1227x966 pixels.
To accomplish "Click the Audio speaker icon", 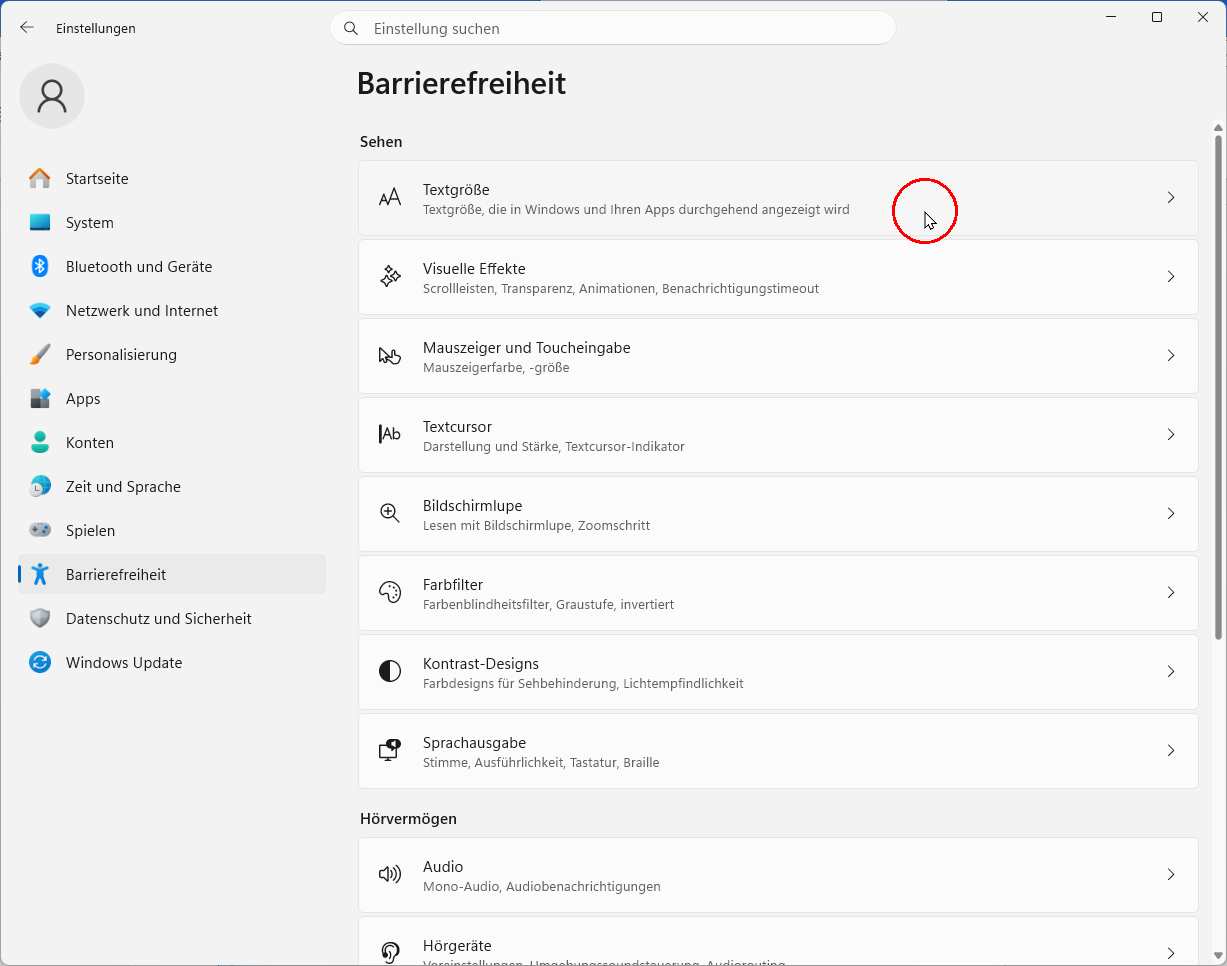I will coord(390,875).
